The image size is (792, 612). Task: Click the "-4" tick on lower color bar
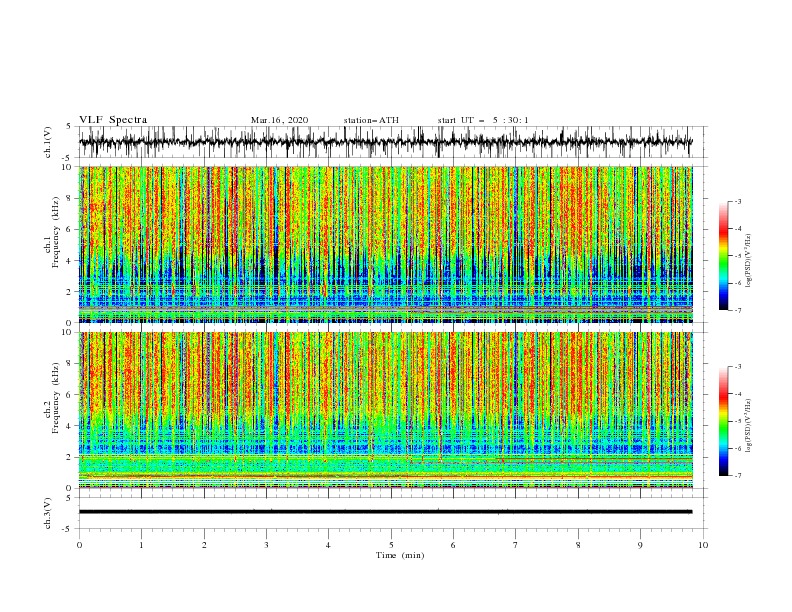(x=738, y=394)
